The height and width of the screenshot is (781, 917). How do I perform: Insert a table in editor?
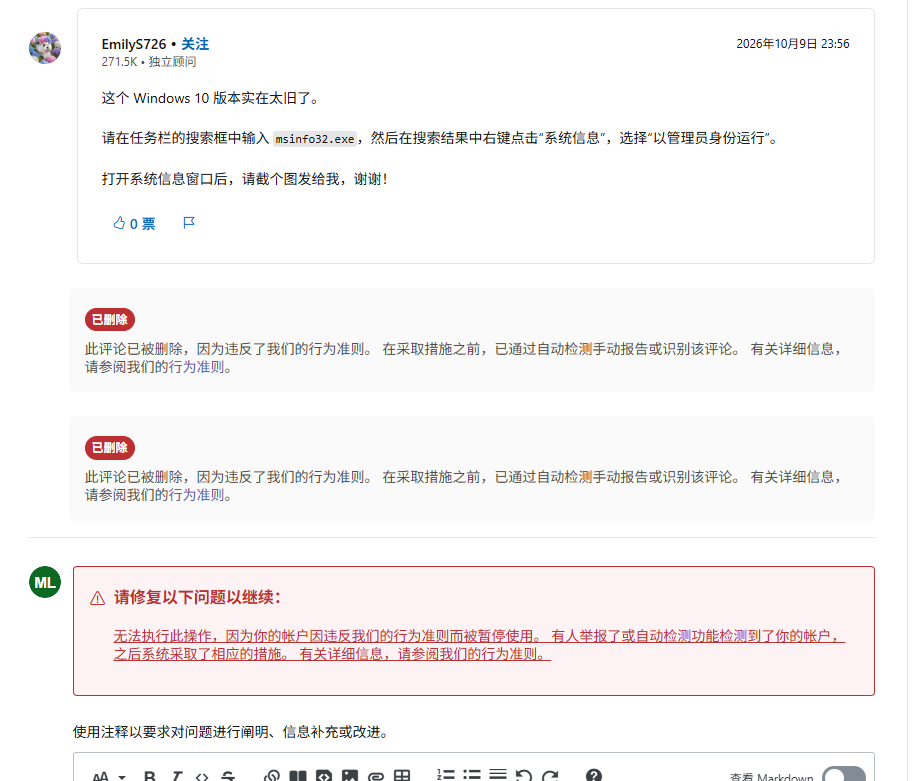tap(402, 776)
